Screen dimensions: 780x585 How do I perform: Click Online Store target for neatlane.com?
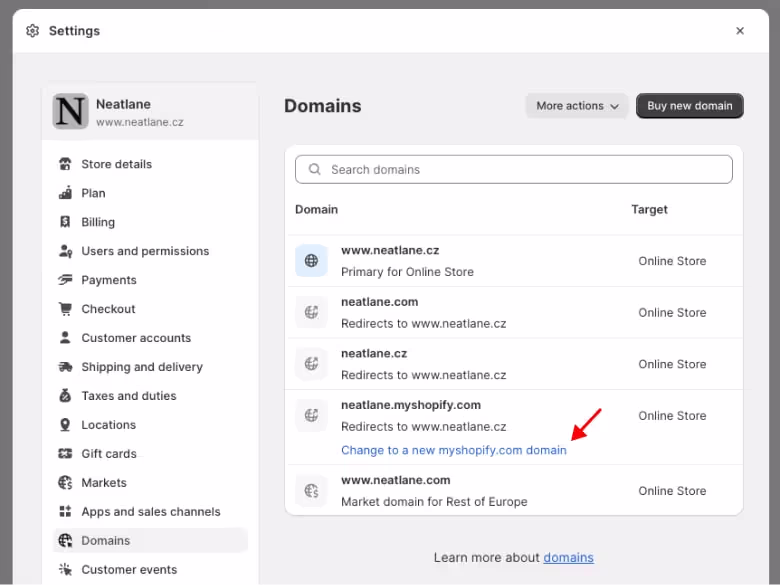pyautogui.click(x=672, y=312)
